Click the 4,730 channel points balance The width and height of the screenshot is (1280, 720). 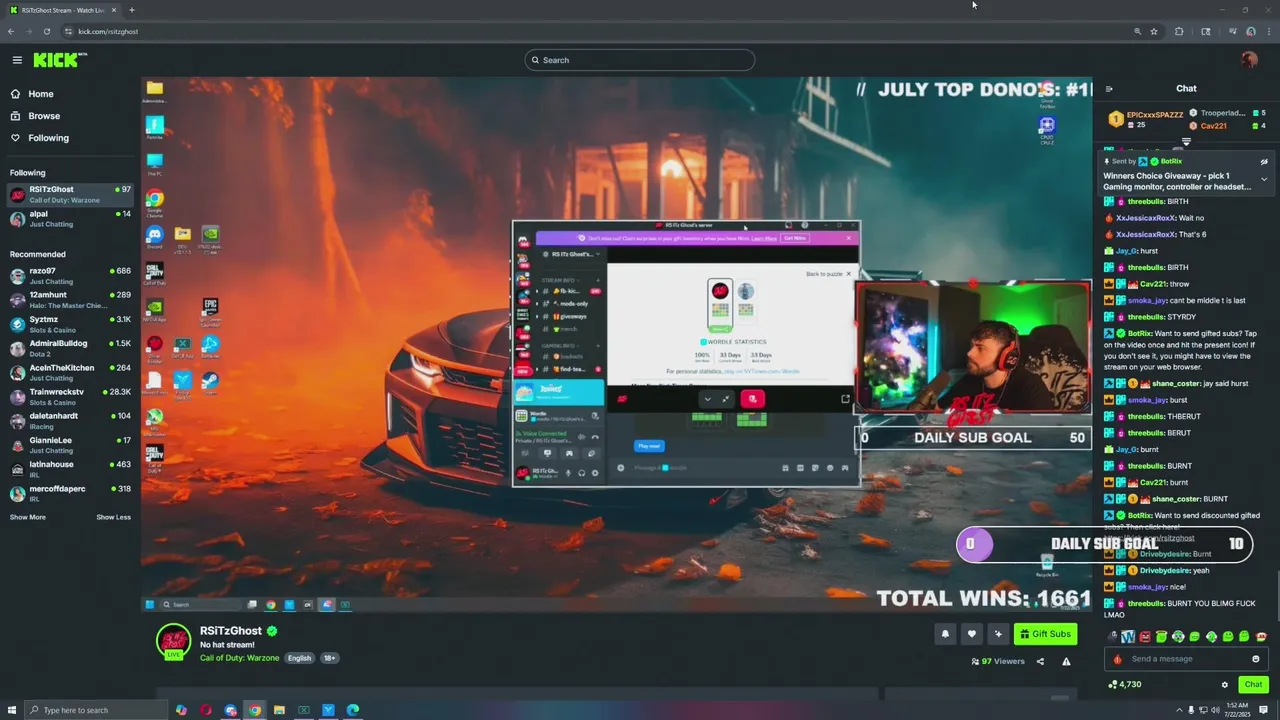point(1125,685)
